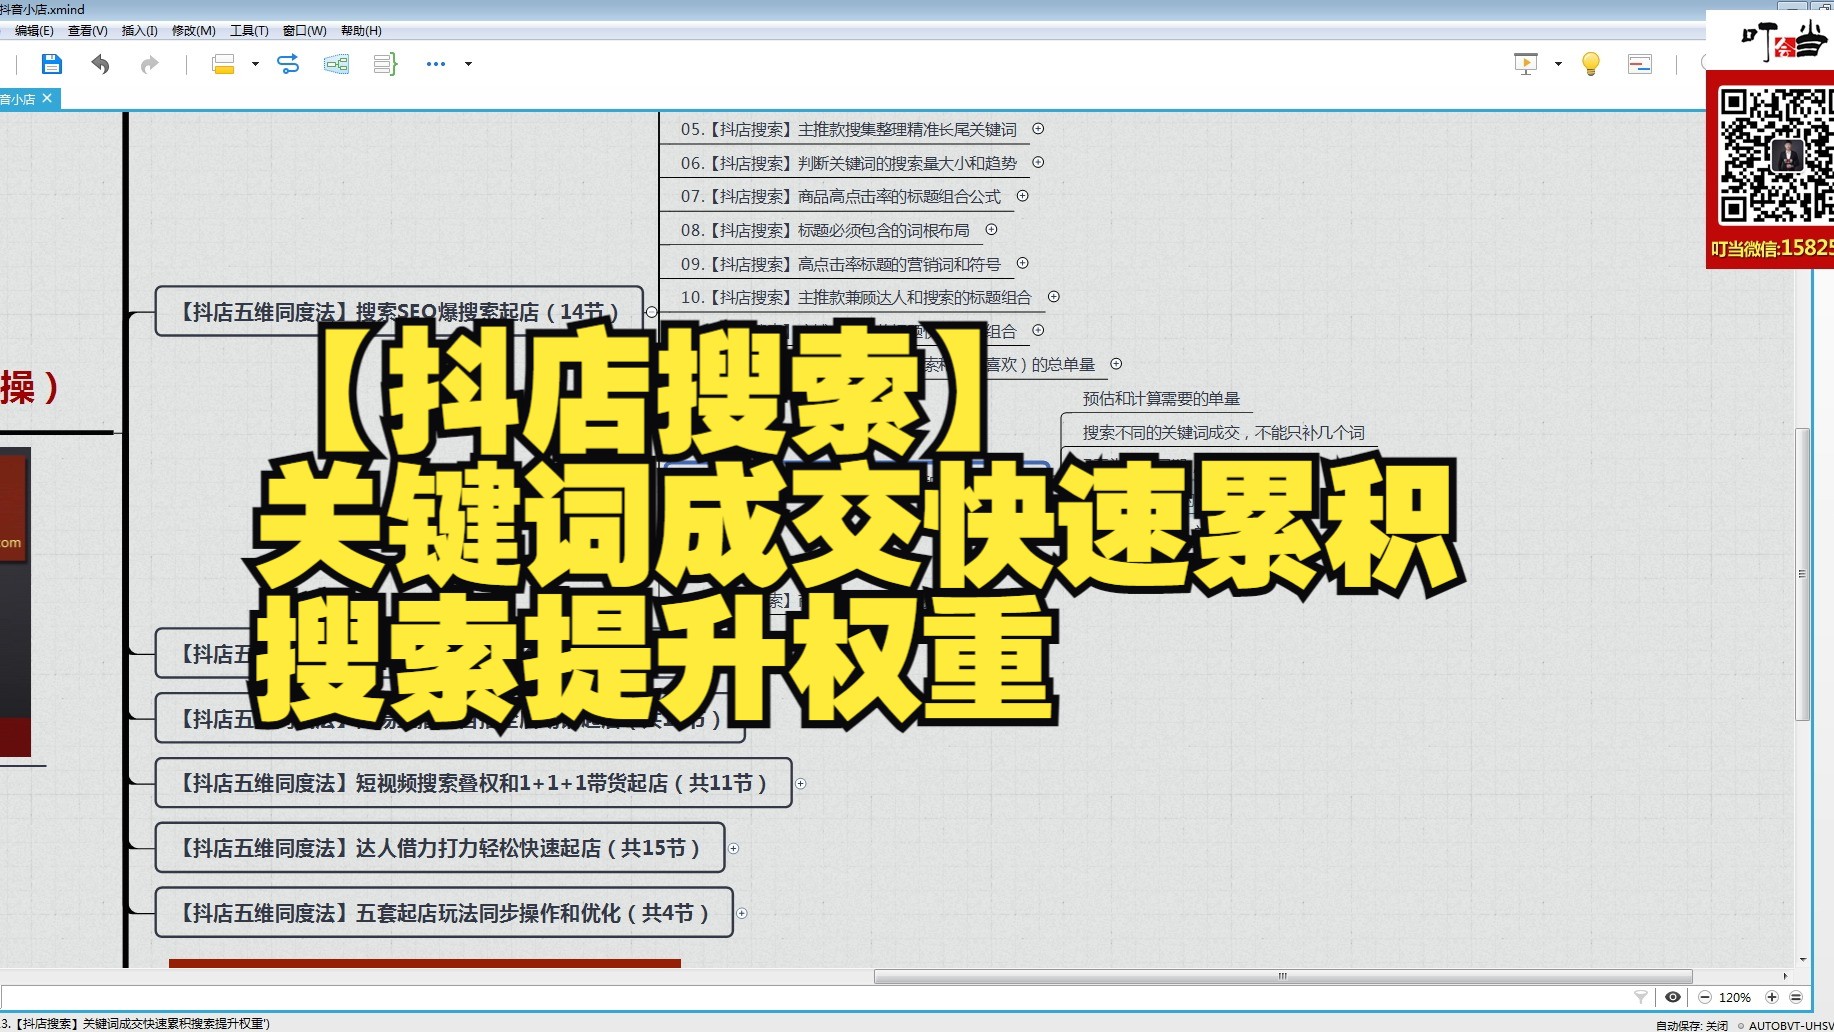Open the 插入(I) menu
Screen dimensions: 1834x1032
(140, 31)
